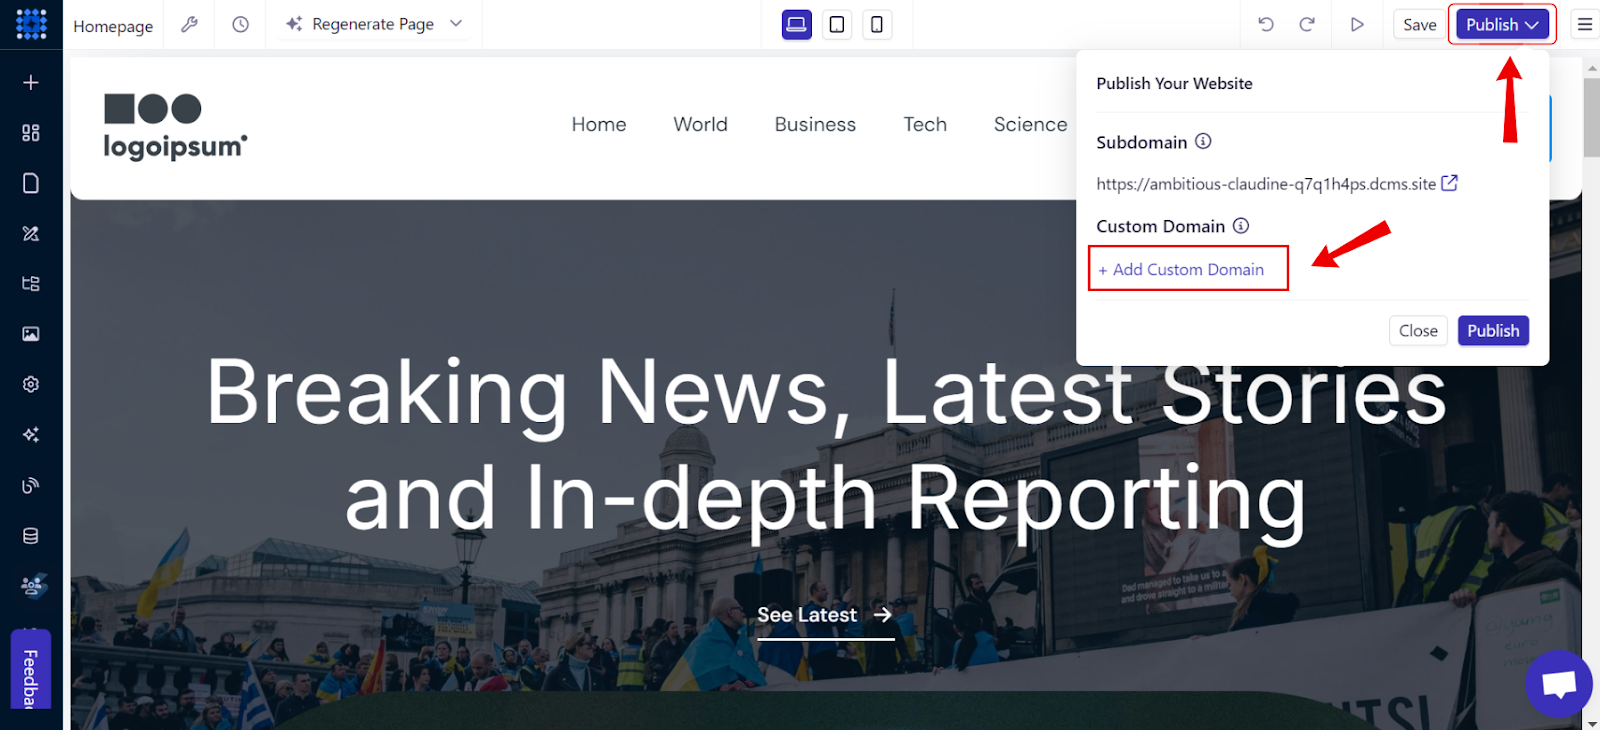
Task: Click the add element plus icon
Action: point(31,82)
